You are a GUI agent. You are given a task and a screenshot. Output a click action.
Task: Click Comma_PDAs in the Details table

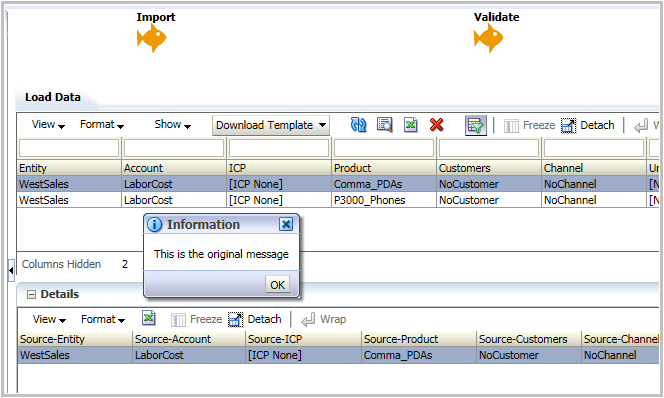[419, 355]
